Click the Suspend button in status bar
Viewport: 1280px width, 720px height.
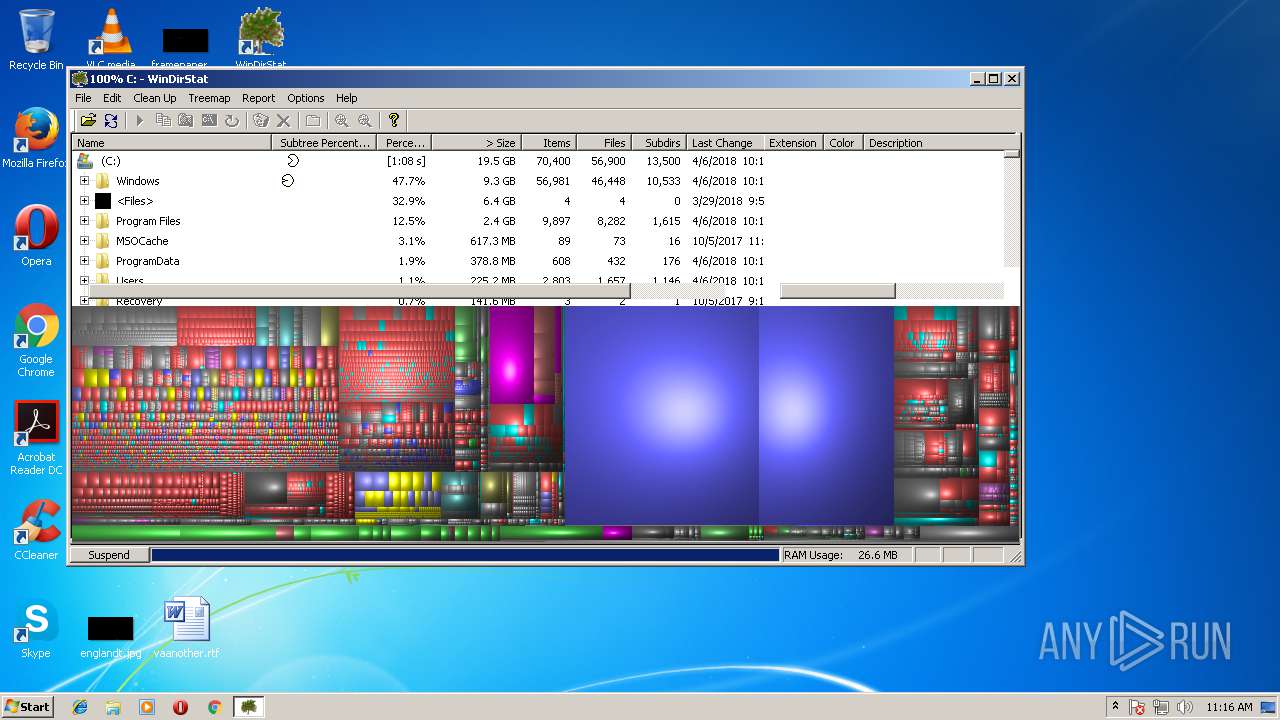(109, 555)
